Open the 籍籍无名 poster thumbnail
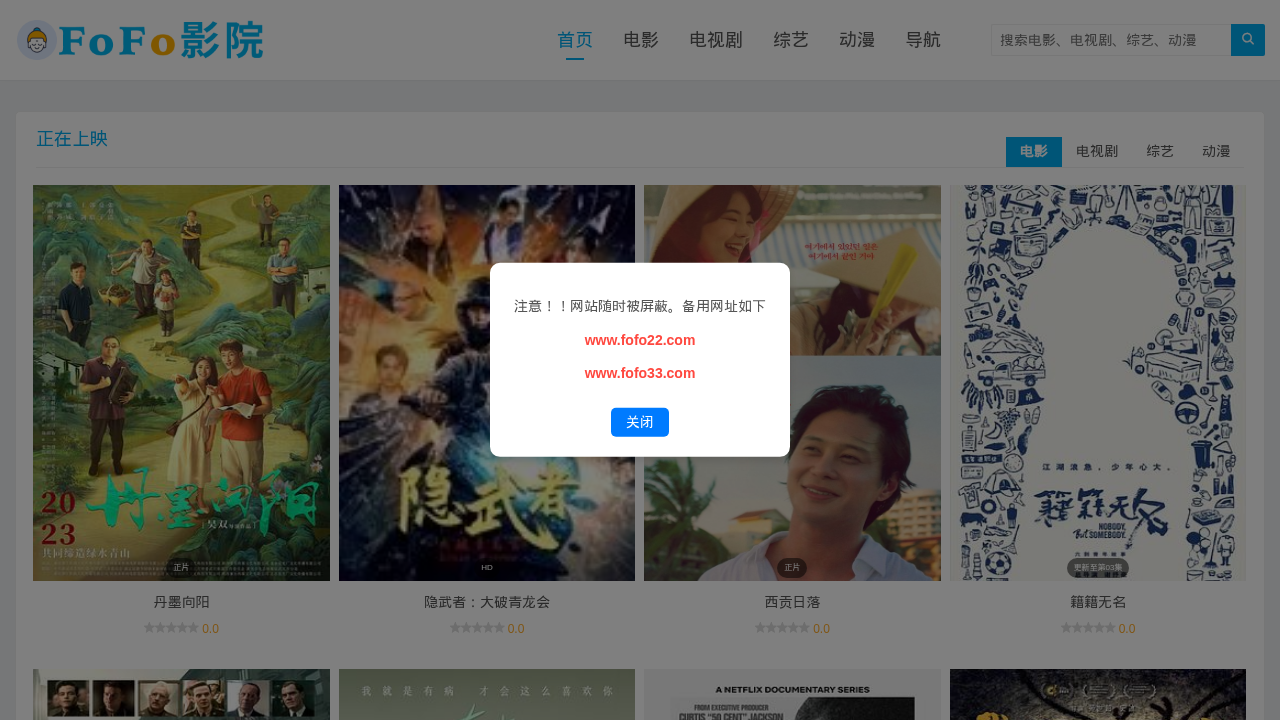The width and height of the screenshot is (1280, 720). [1097, 382]
